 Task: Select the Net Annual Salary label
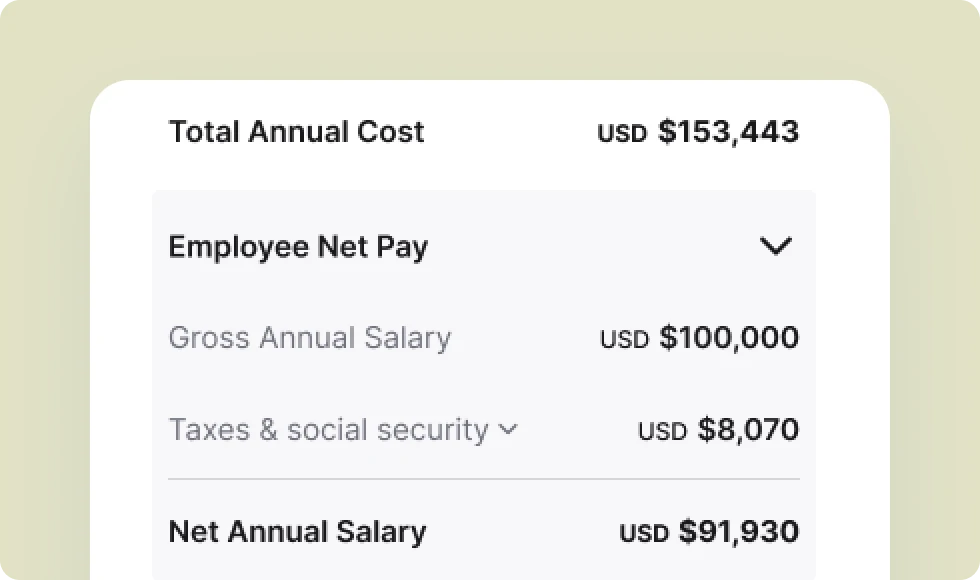[x=297, y=531]
